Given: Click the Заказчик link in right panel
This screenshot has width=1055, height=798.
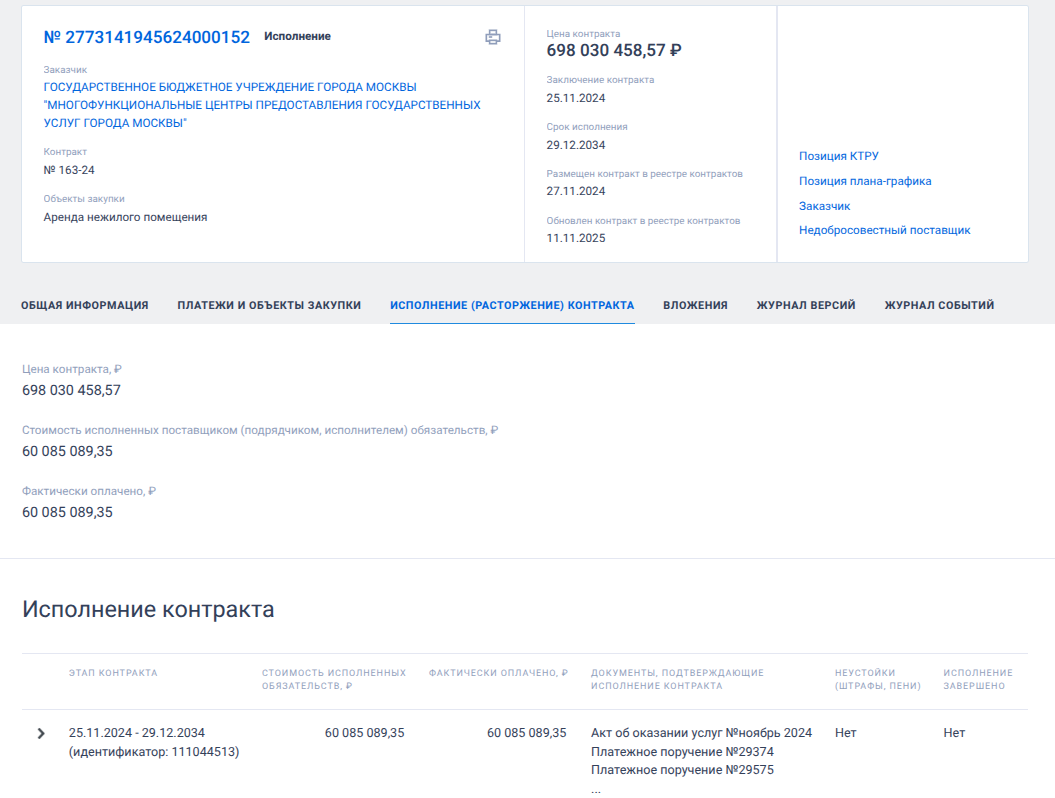Looking at the screenshot, I should coord(824,206).
